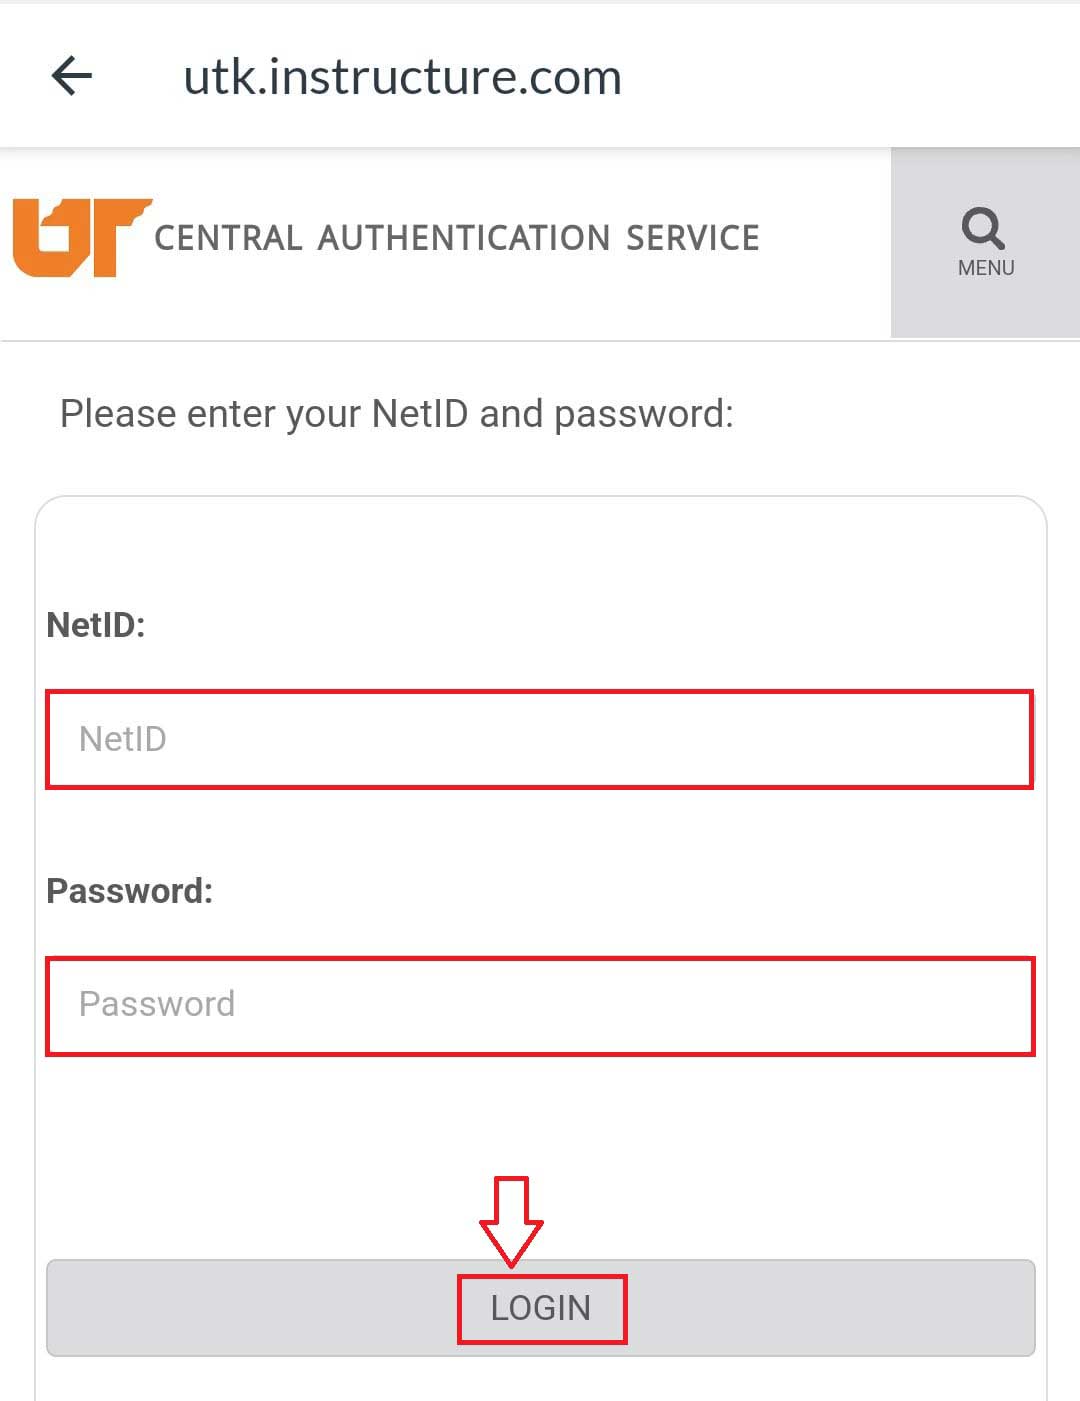Focus the NetID input field
Screen dimensions: 1080x1401
click(x=540, y=739)
